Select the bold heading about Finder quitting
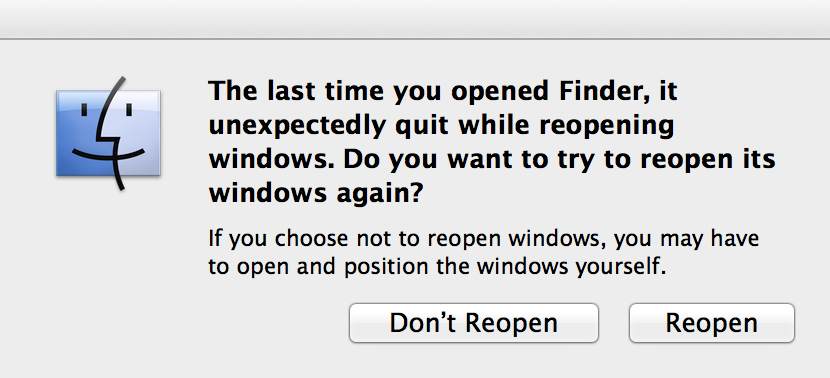Screen dimensions: 830x378 pos(492,142)
